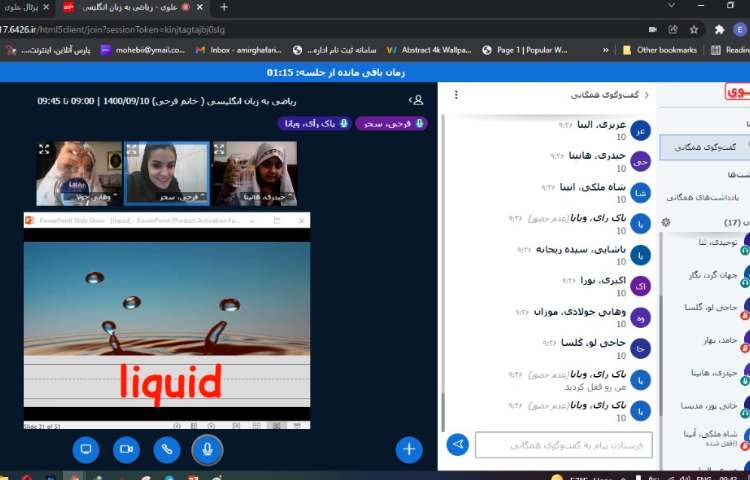Open the plus actions button
The height and width of the screenshot is (480, 750).
(x=409, y=449)
